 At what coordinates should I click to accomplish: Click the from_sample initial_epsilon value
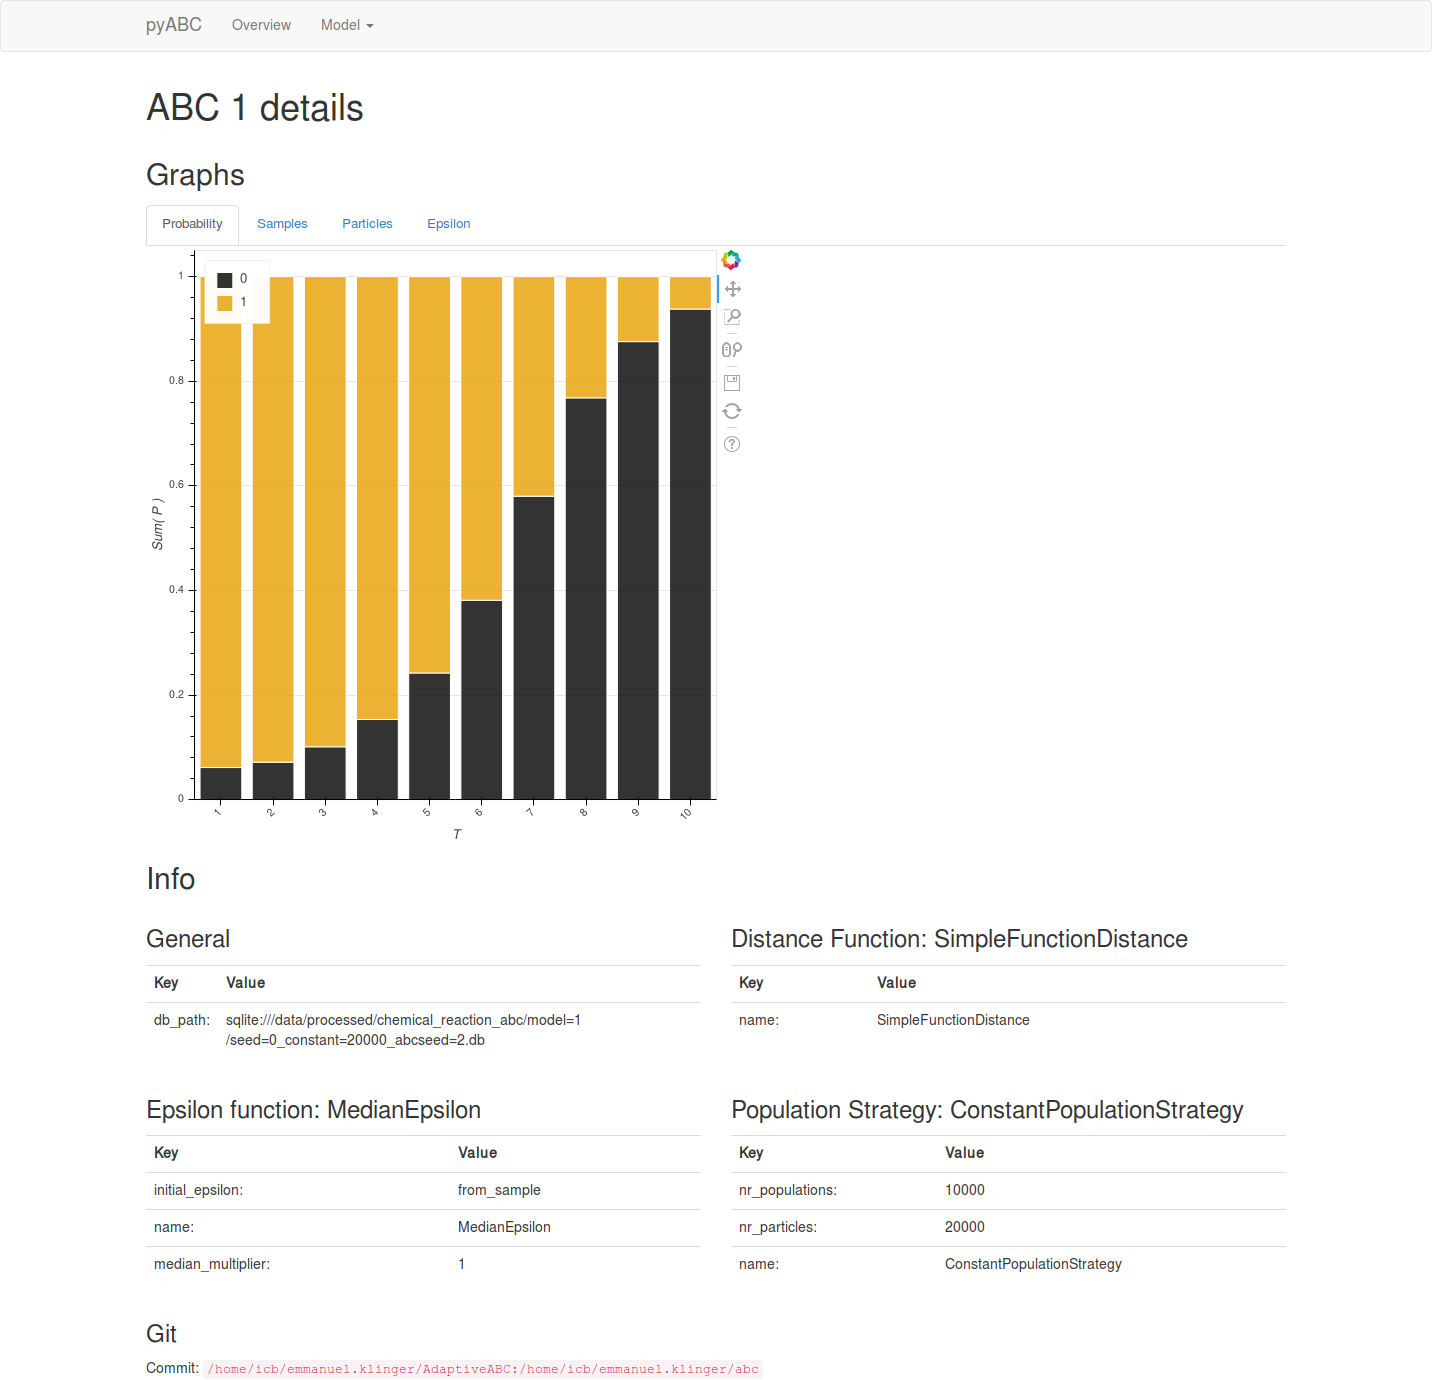click(x=499, y=1190)
